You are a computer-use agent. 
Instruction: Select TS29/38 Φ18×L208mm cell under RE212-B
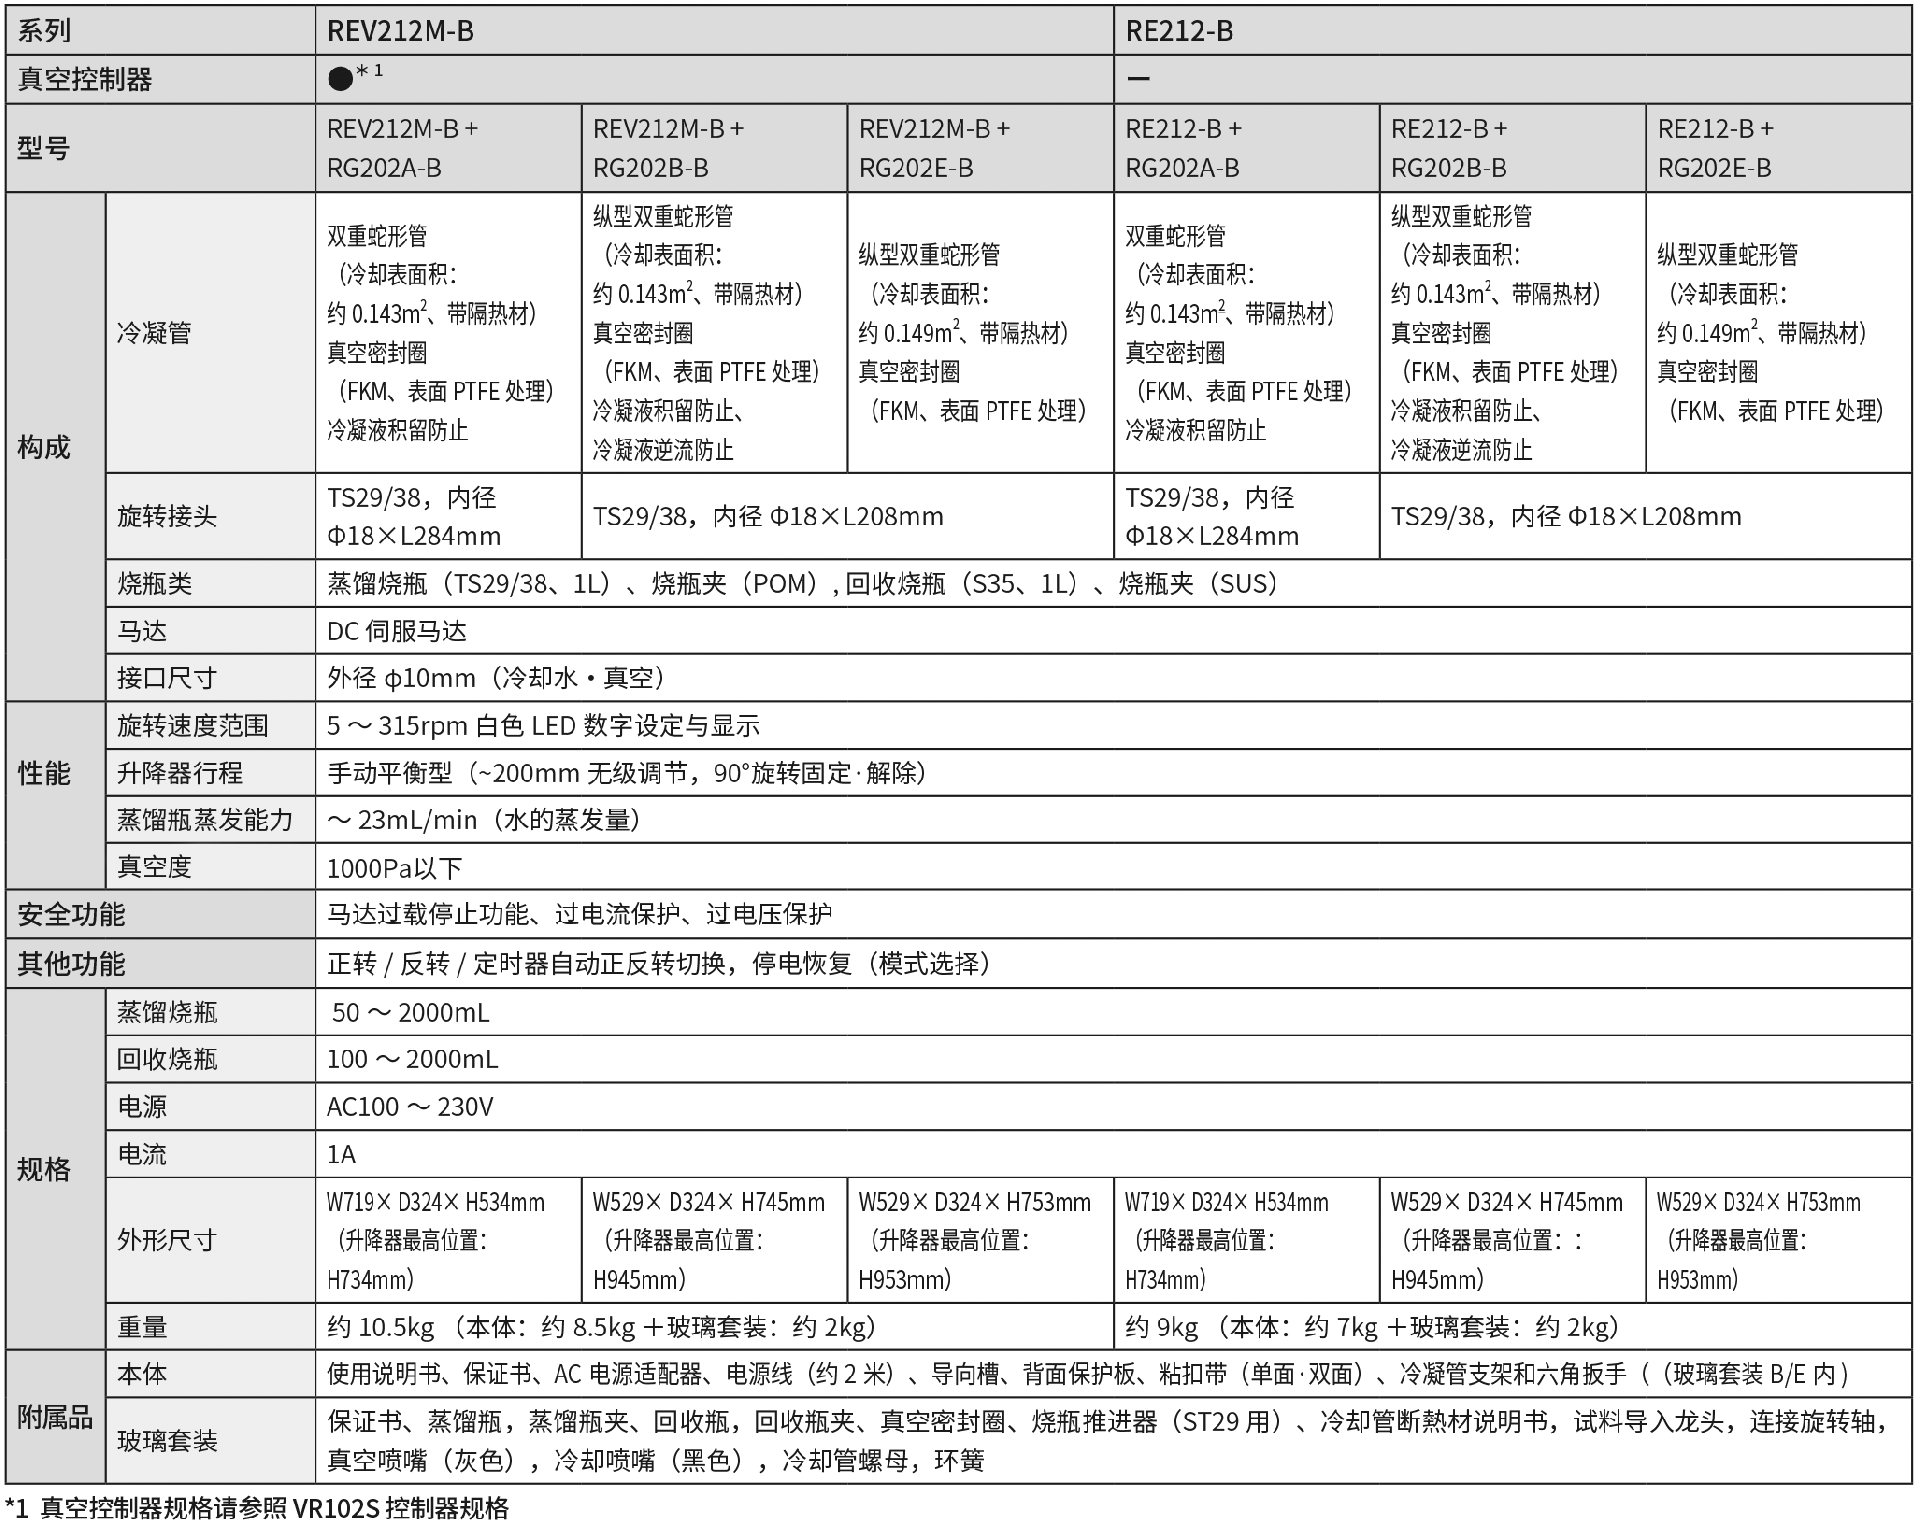(1646, 516)
